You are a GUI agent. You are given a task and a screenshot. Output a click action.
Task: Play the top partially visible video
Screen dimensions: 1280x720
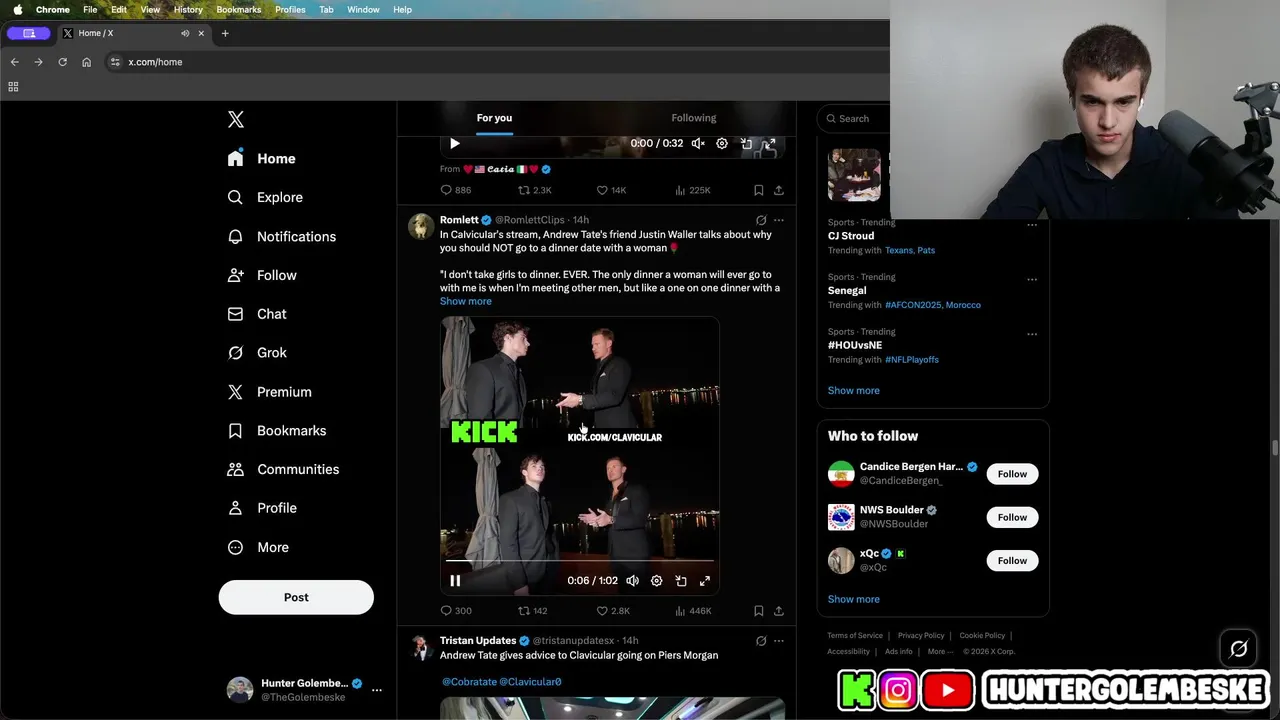click(455, 143)
